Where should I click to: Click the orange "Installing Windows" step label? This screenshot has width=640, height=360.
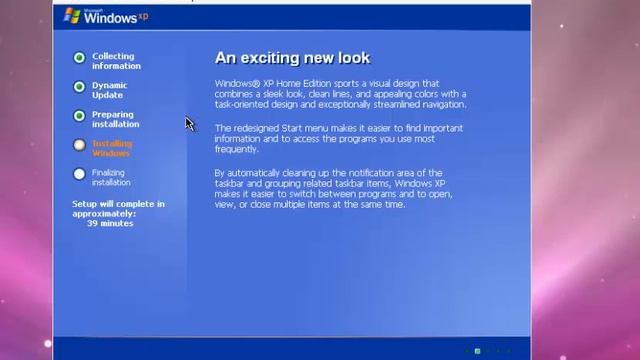click(x=112, y=148)
